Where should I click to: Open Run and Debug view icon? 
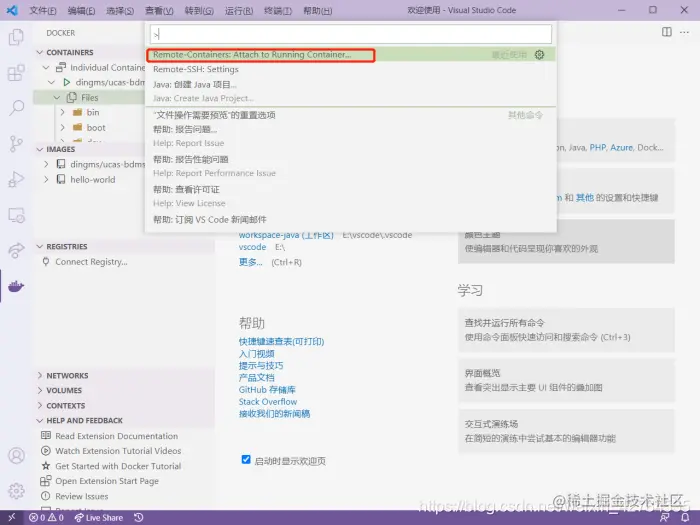[x=16, y=179]
